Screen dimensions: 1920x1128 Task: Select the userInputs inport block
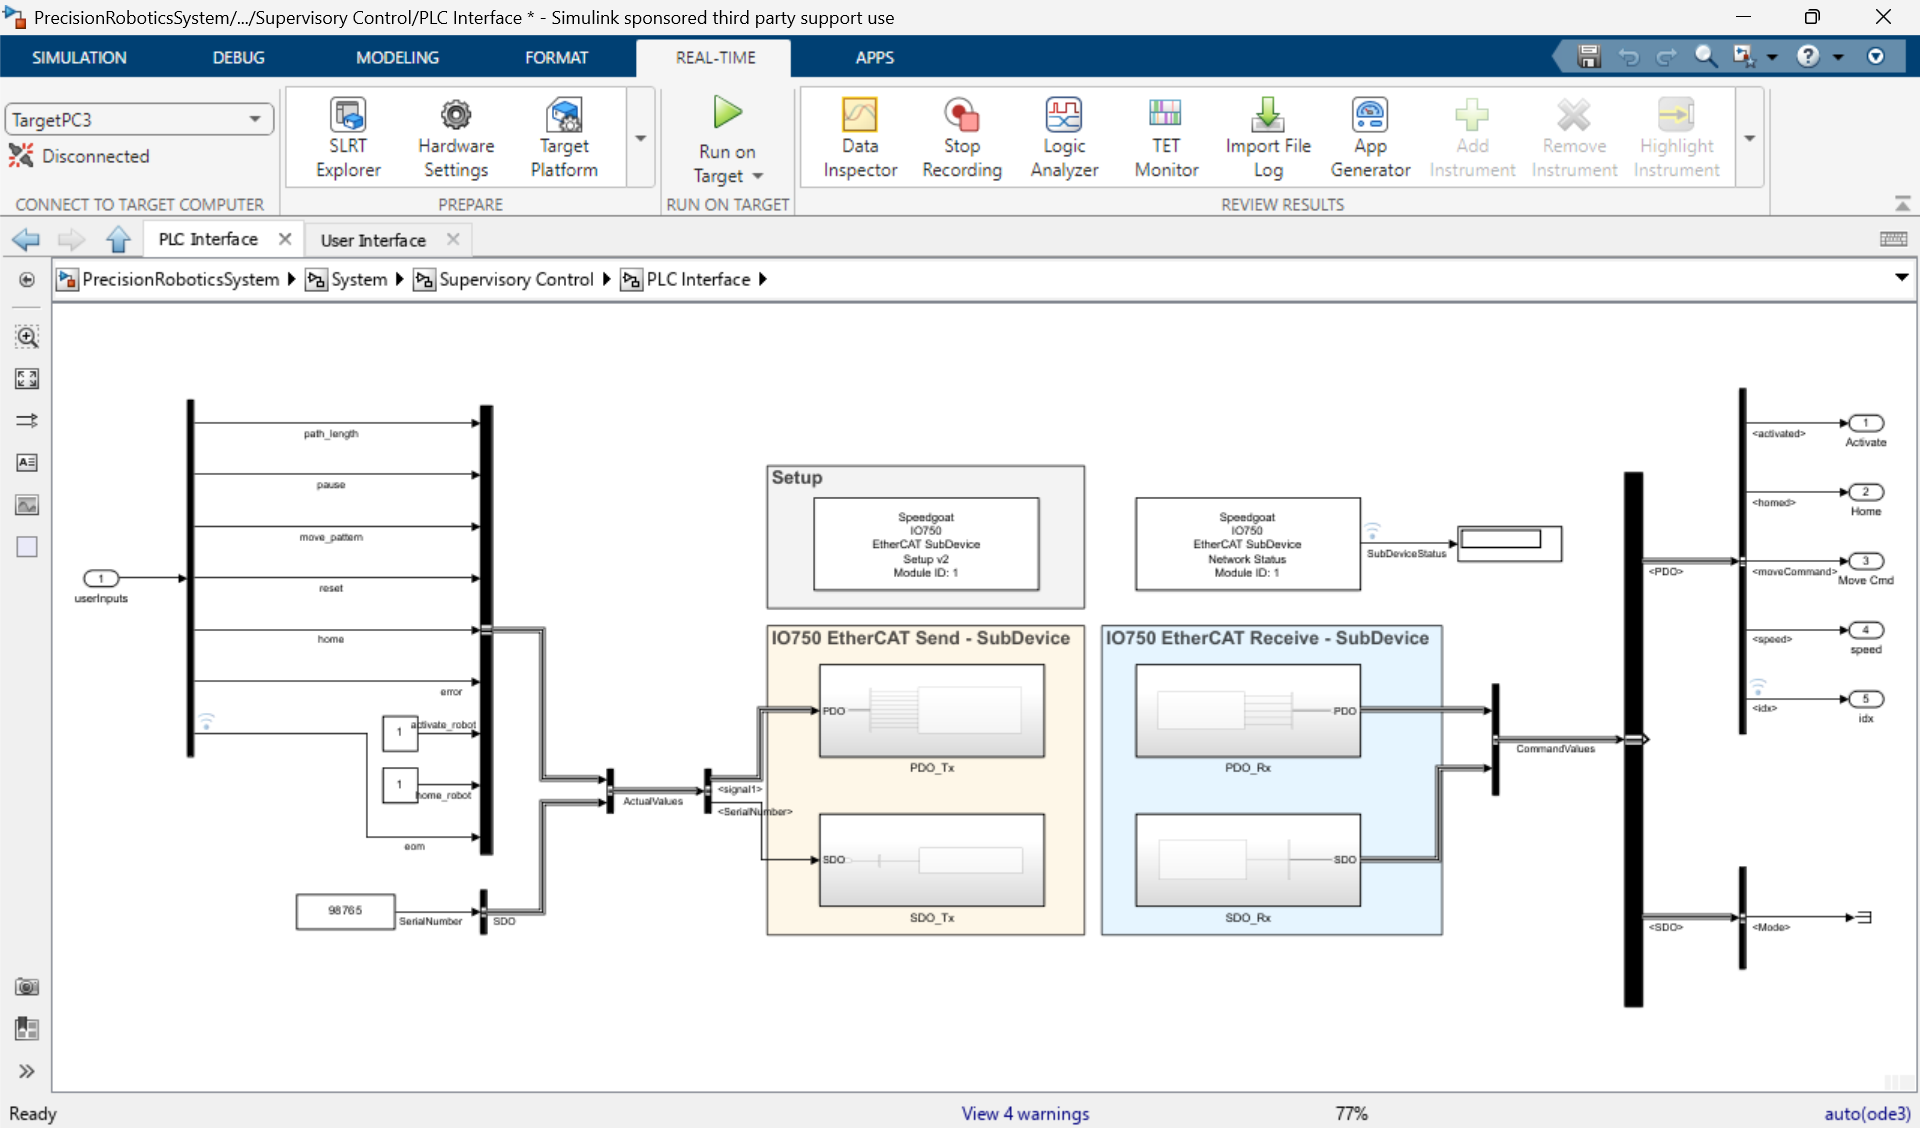(x=101, y=578)
